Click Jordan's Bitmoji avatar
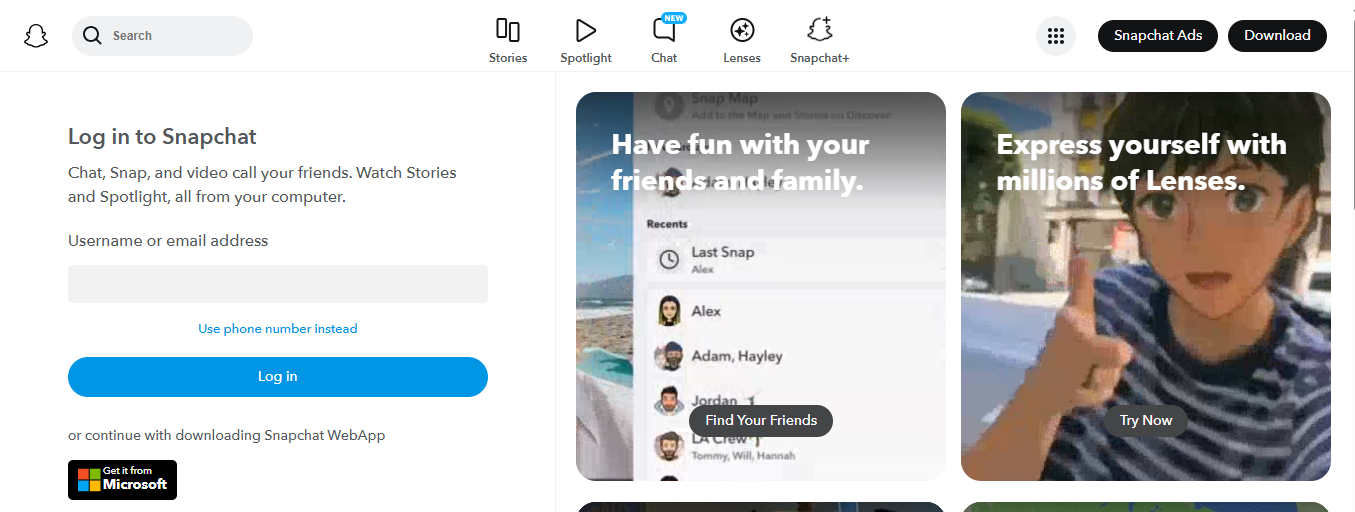The width and height of the screenshot is (1355, 512). (x=669, y=401)
